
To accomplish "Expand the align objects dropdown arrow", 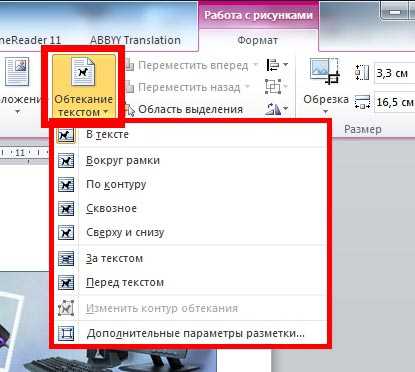I will (x=286, y=64).
